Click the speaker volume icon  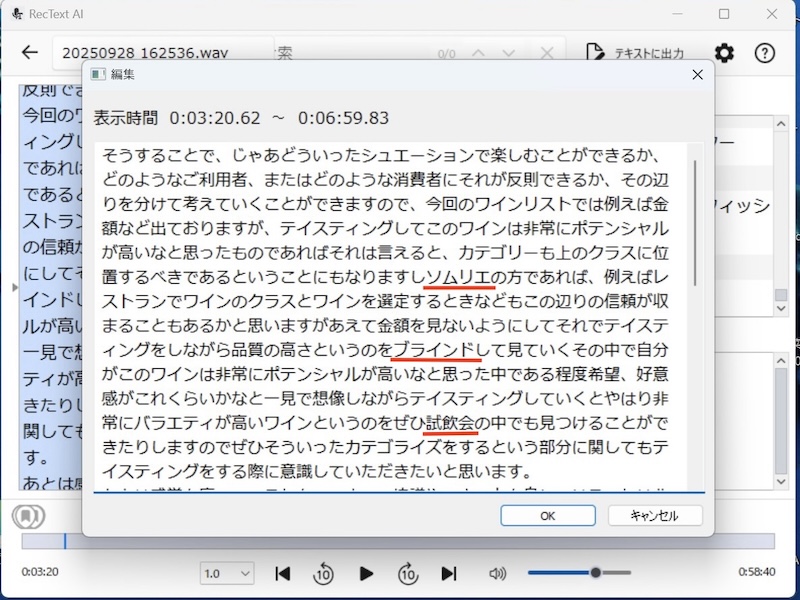point(497,573)
